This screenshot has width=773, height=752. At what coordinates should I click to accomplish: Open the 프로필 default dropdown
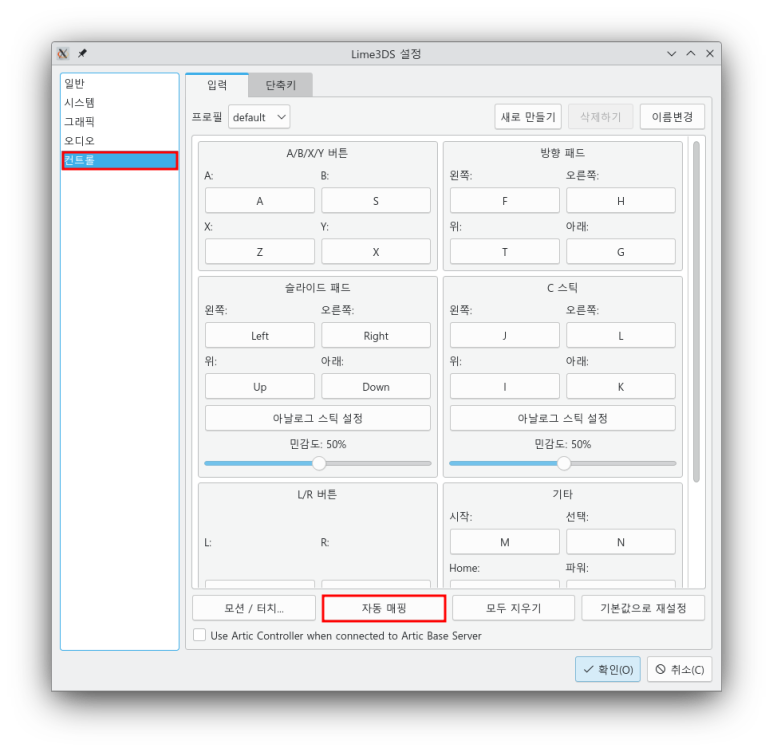(259, 117)
